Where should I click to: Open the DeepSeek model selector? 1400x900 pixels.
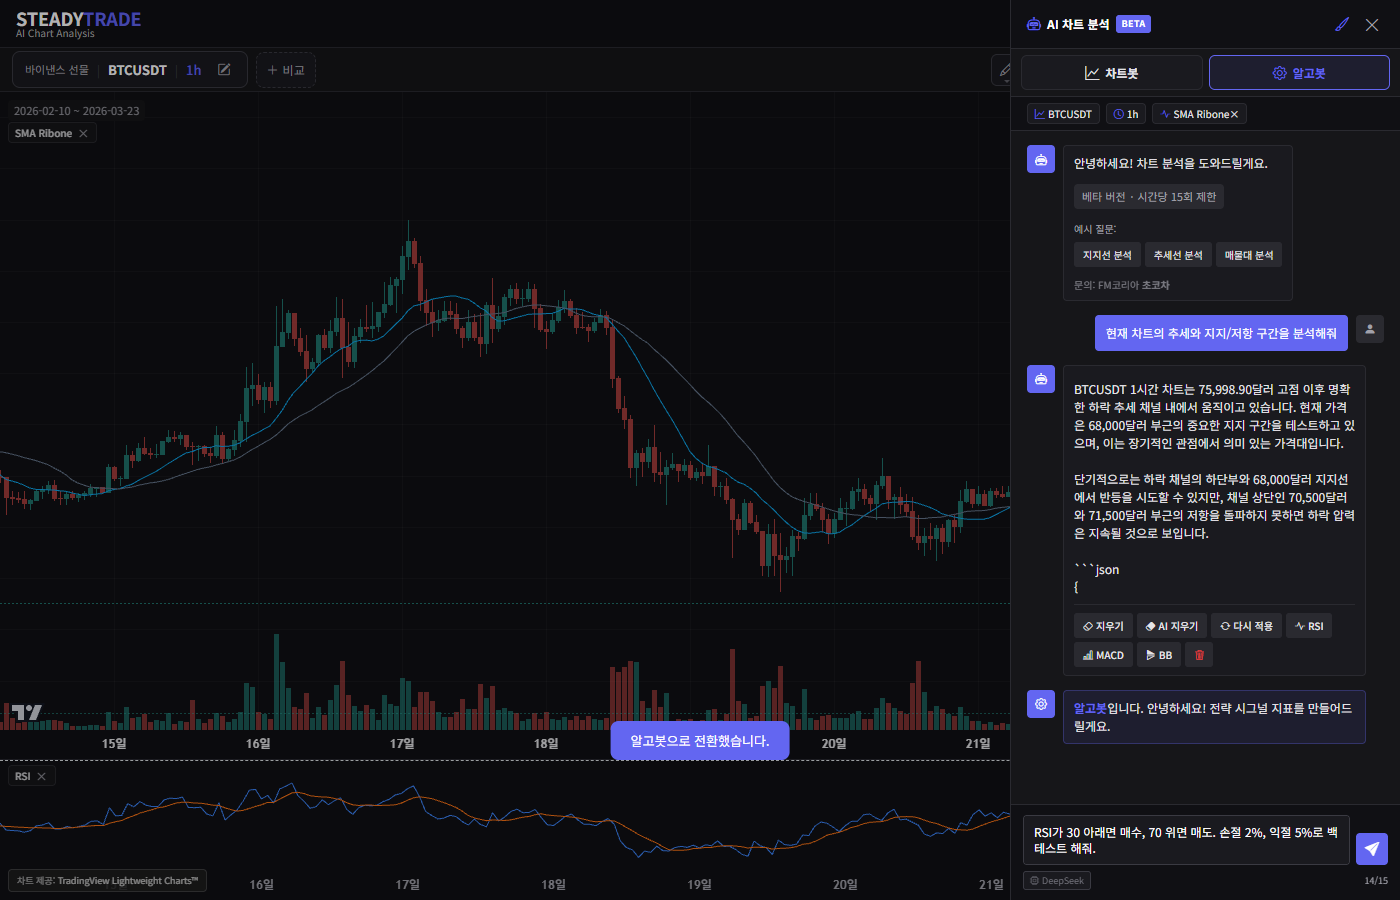1056,881
